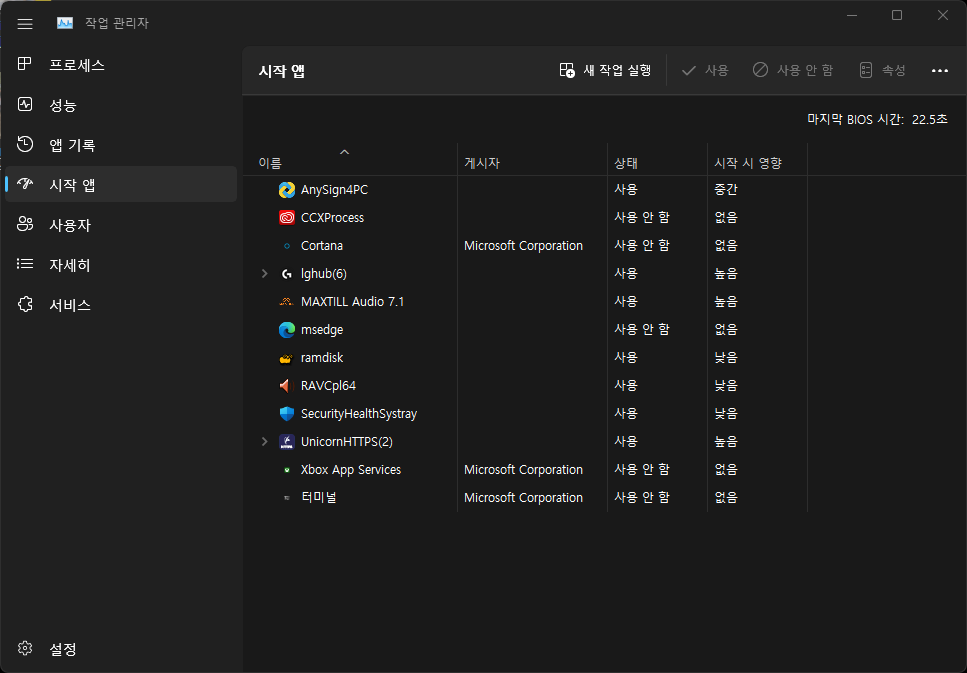Select the SecurityHealthSystray row name
967x673 pixels.
tap(359, 414)
